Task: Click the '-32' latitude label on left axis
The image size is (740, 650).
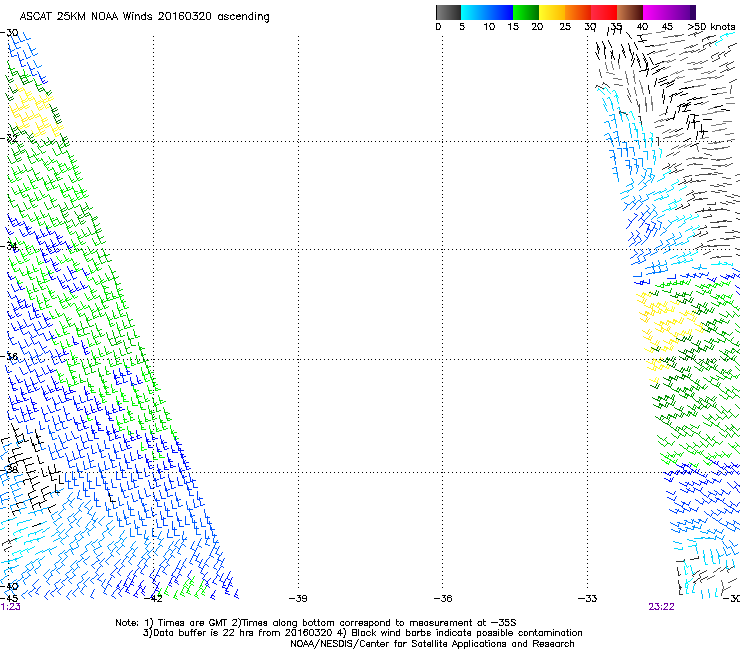Action: (x=9, y=138)
